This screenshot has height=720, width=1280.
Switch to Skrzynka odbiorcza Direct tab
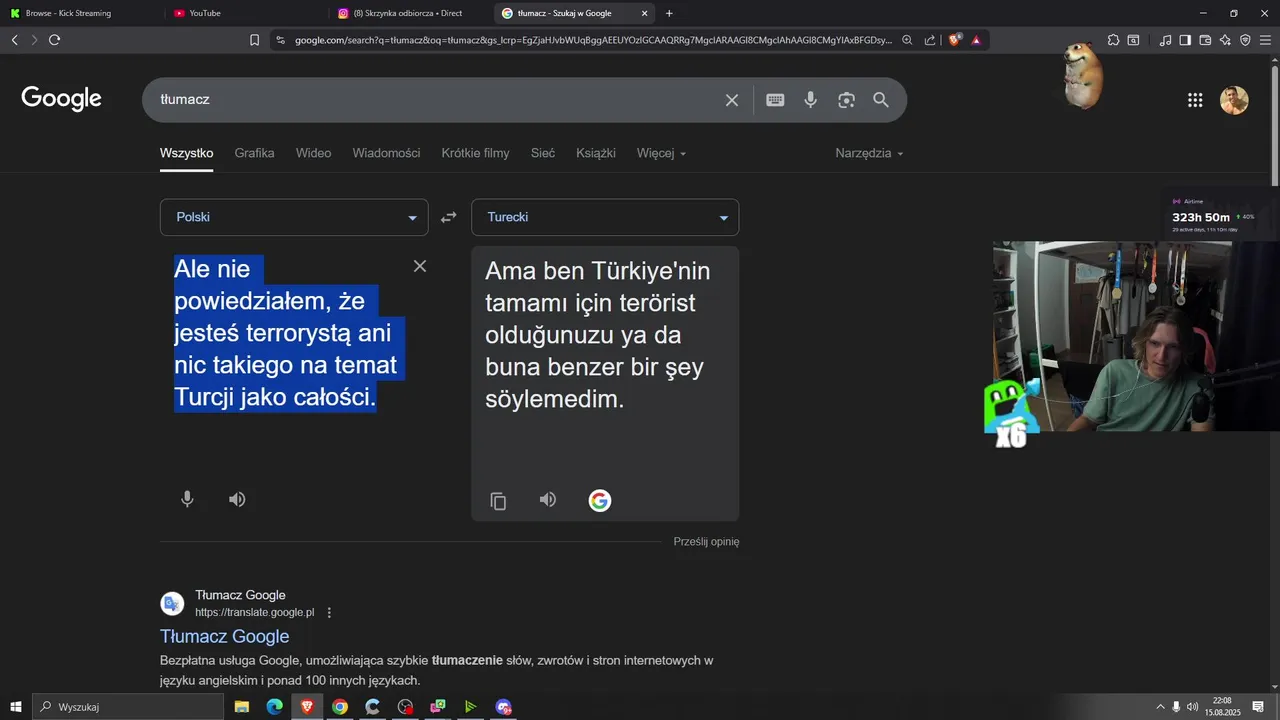pyautogui.click(x=410, y=13)
